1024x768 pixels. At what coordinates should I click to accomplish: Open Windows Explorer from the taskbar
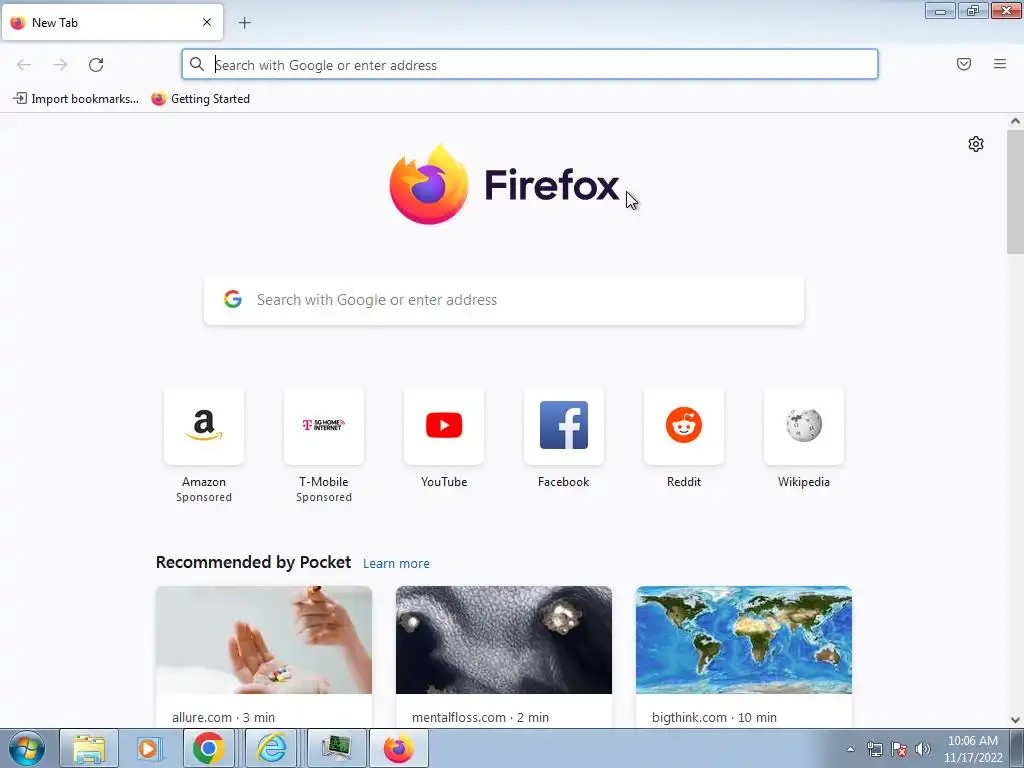tap(89, 748)
